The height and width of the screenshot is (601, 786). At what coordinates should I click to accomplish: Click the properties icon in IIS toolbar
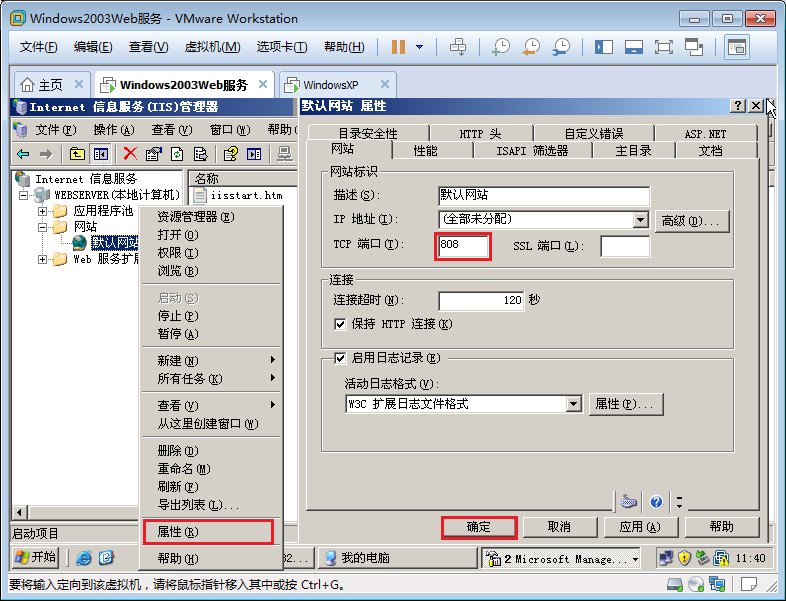pos(153,154)
